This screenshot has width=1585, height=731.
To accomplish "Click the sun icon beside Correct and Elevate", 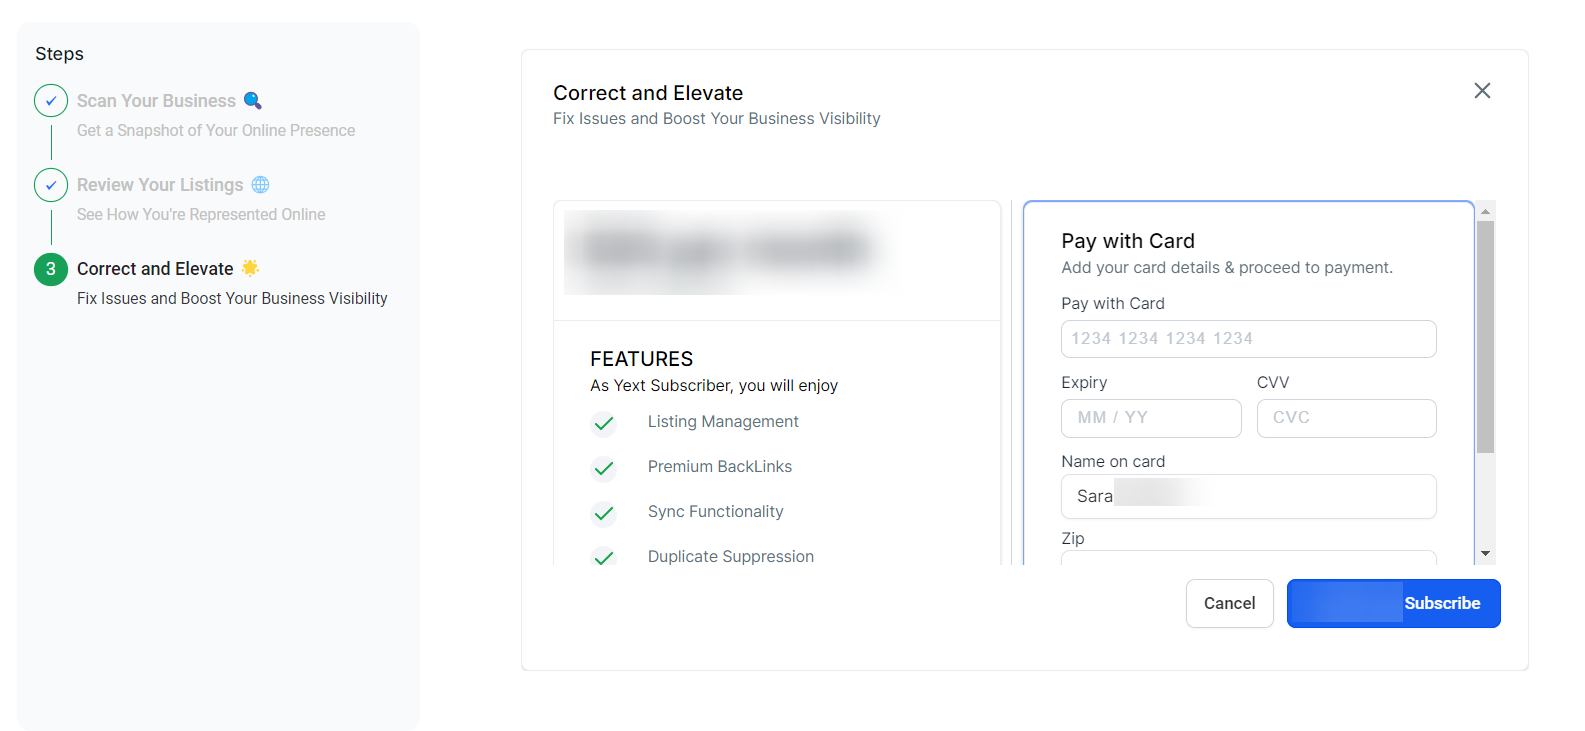I will pyautogui.click(x=250, y=268).
